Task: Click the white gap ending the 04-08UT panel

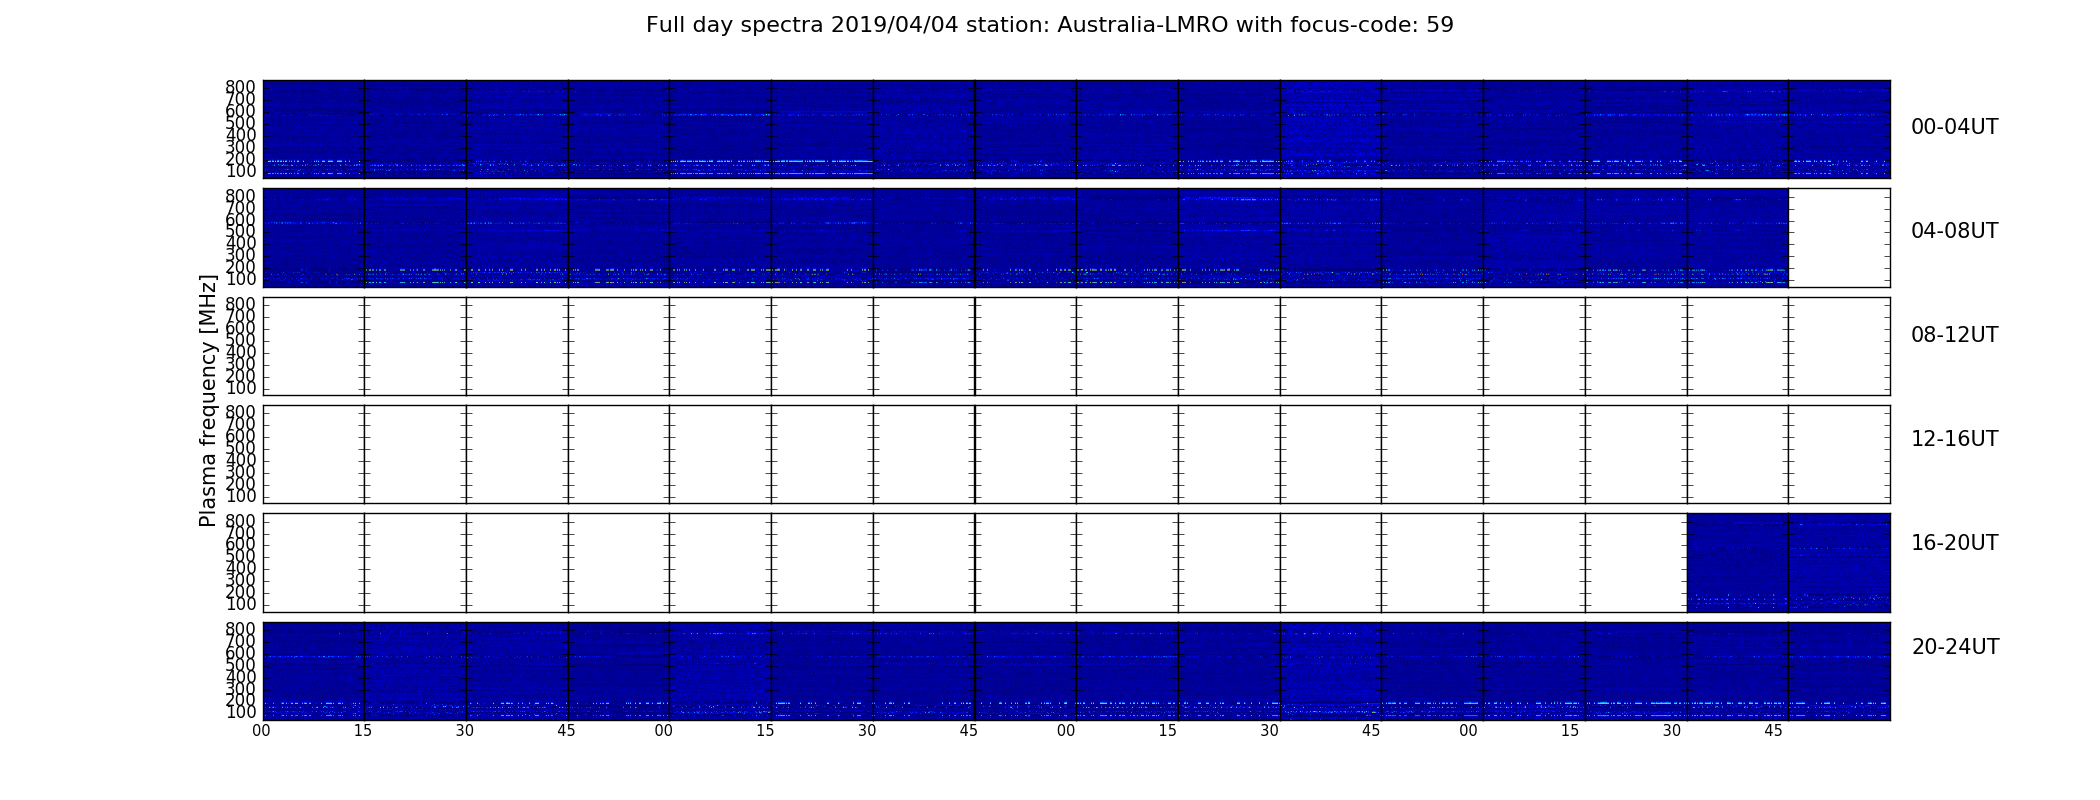Action: (1839, 238)
